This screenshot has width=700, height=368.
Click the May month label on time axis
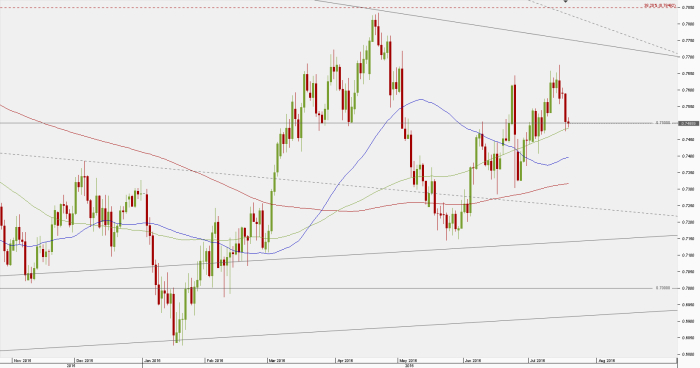pyautogui.click(x=408, y=360)
